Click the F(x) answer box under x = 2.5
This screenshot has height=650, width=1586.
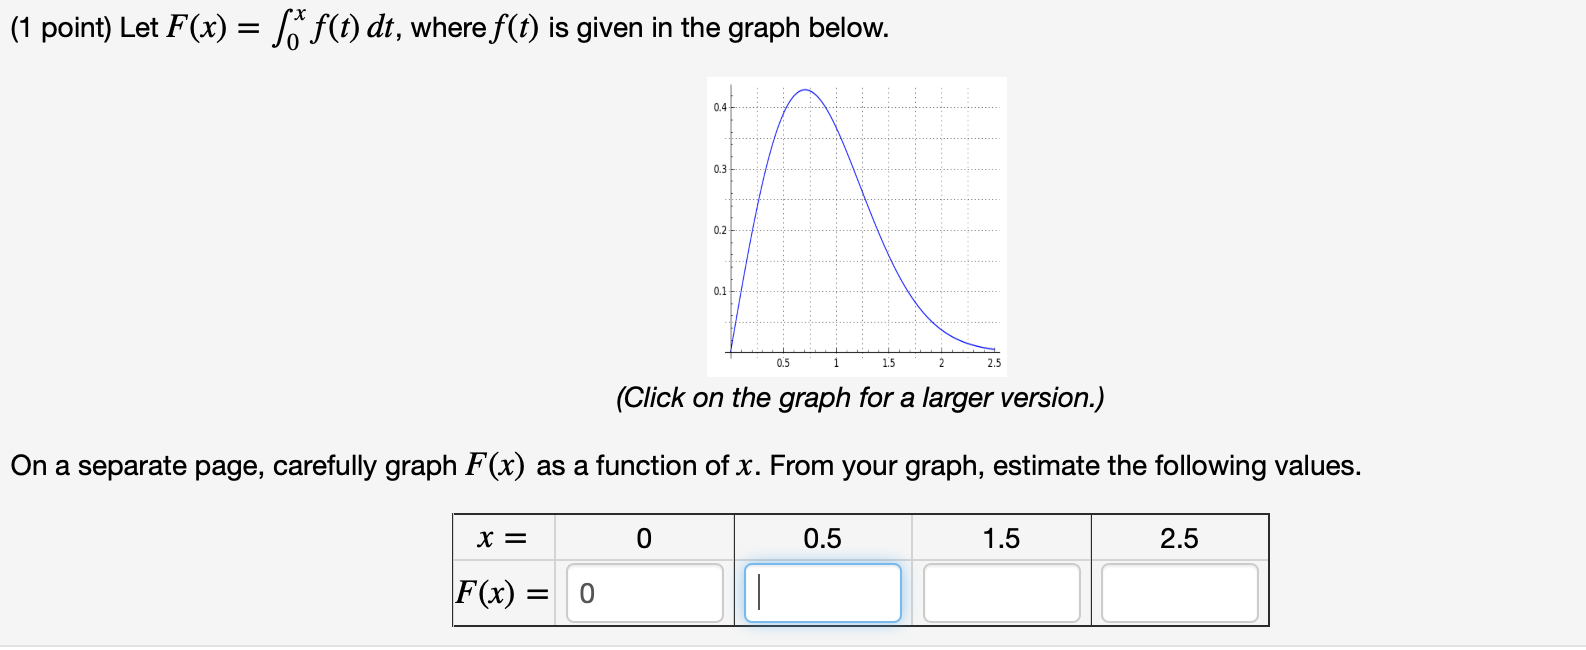[1178, 592]
